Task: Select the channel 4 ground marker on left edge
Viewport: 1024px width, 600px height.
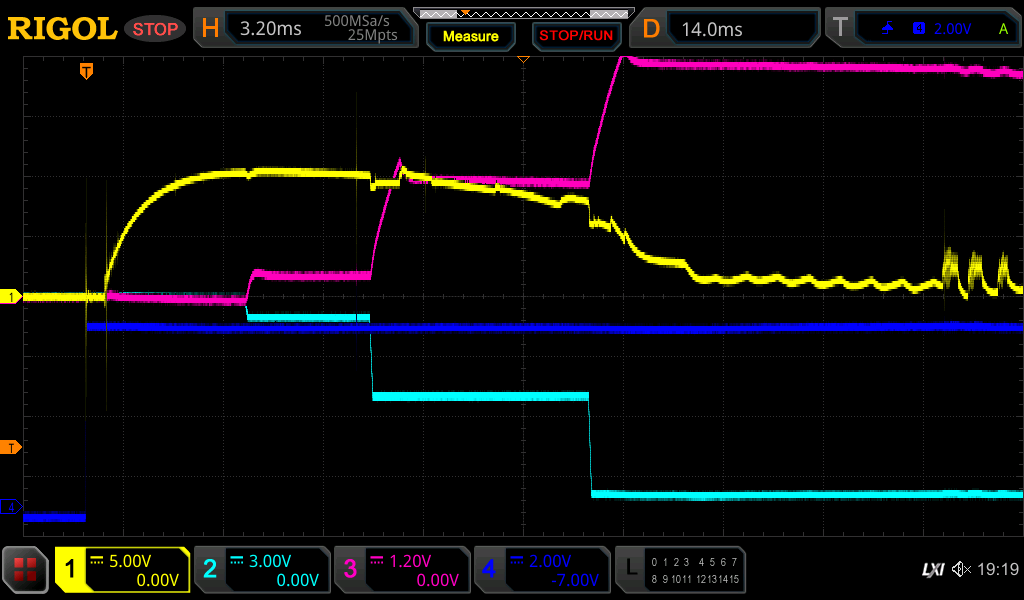Action: pos(11,507)
